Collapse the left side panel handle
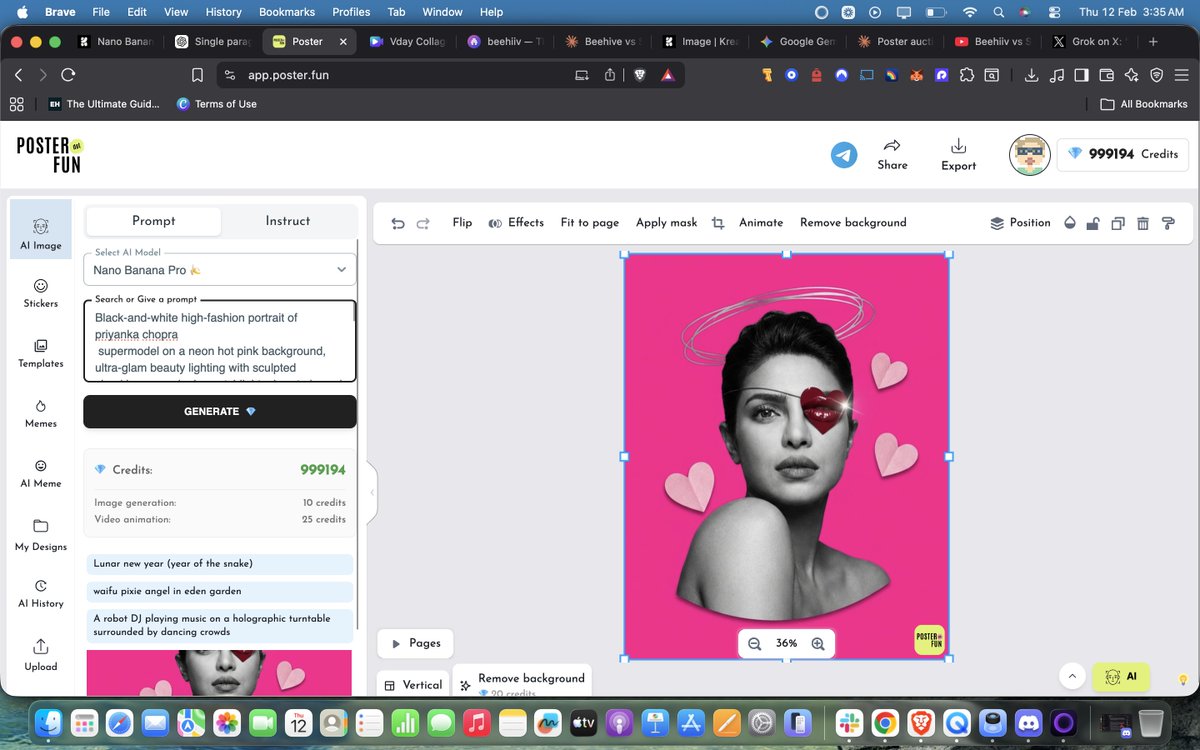The width and height of the screenshot is (1200, 750). [x=371, y=492]
